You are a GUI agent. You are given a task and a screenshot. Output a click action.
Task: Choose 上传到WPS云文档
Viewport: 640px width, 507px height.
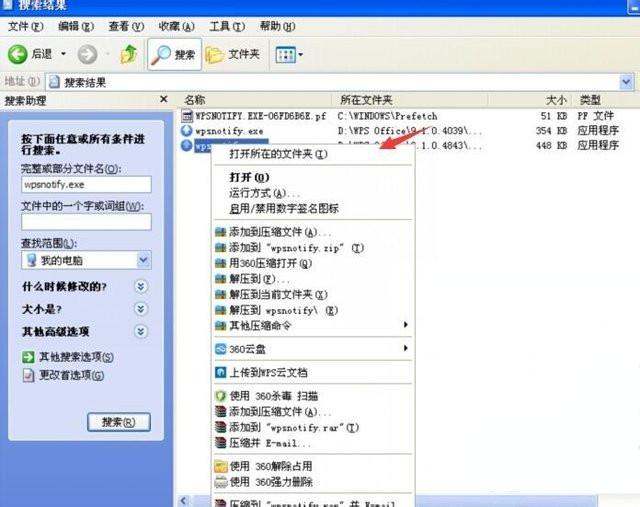[313, 372]
